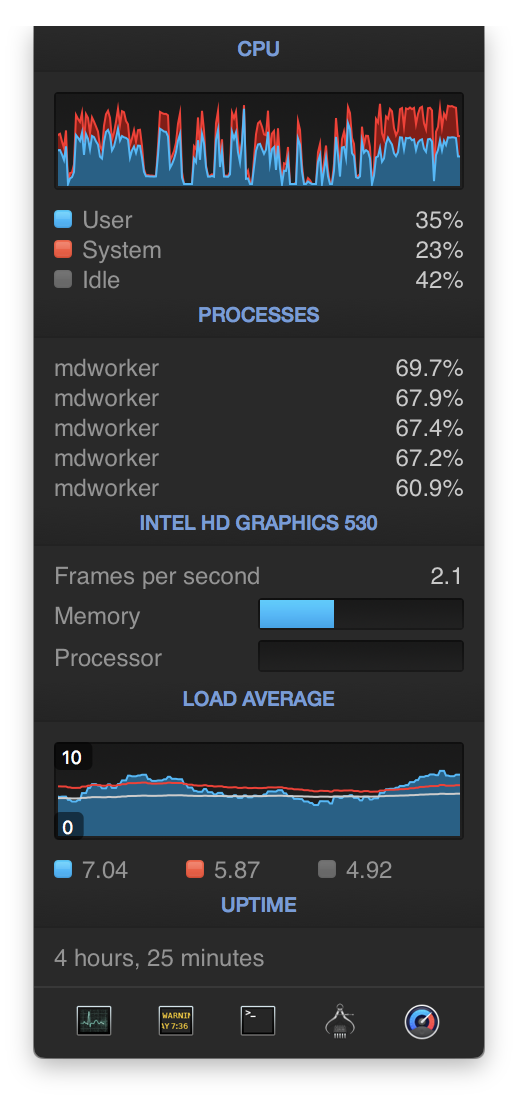Click the PROCESSES section header
This screenshot has width=518, height=1100.
pyautogui.click(x=259, y=315)
